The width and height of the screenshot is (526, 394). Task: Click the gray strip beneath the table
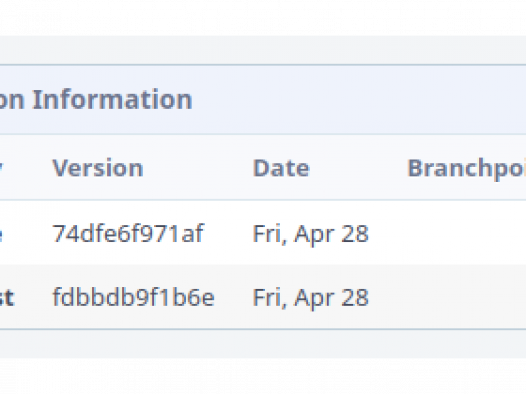(x=263, y=344)
